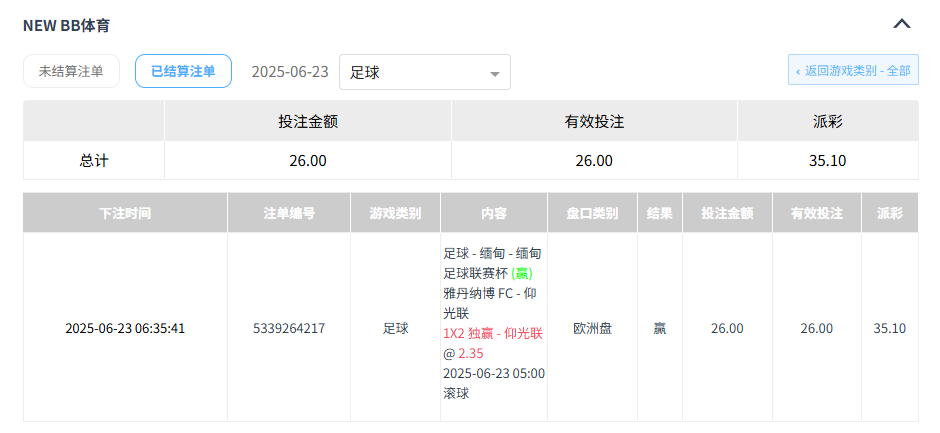Screen dimensions: 940x433
Task: Click the bet time 2025-06-23 06:35:41
Action: click(x=125, y=328)
